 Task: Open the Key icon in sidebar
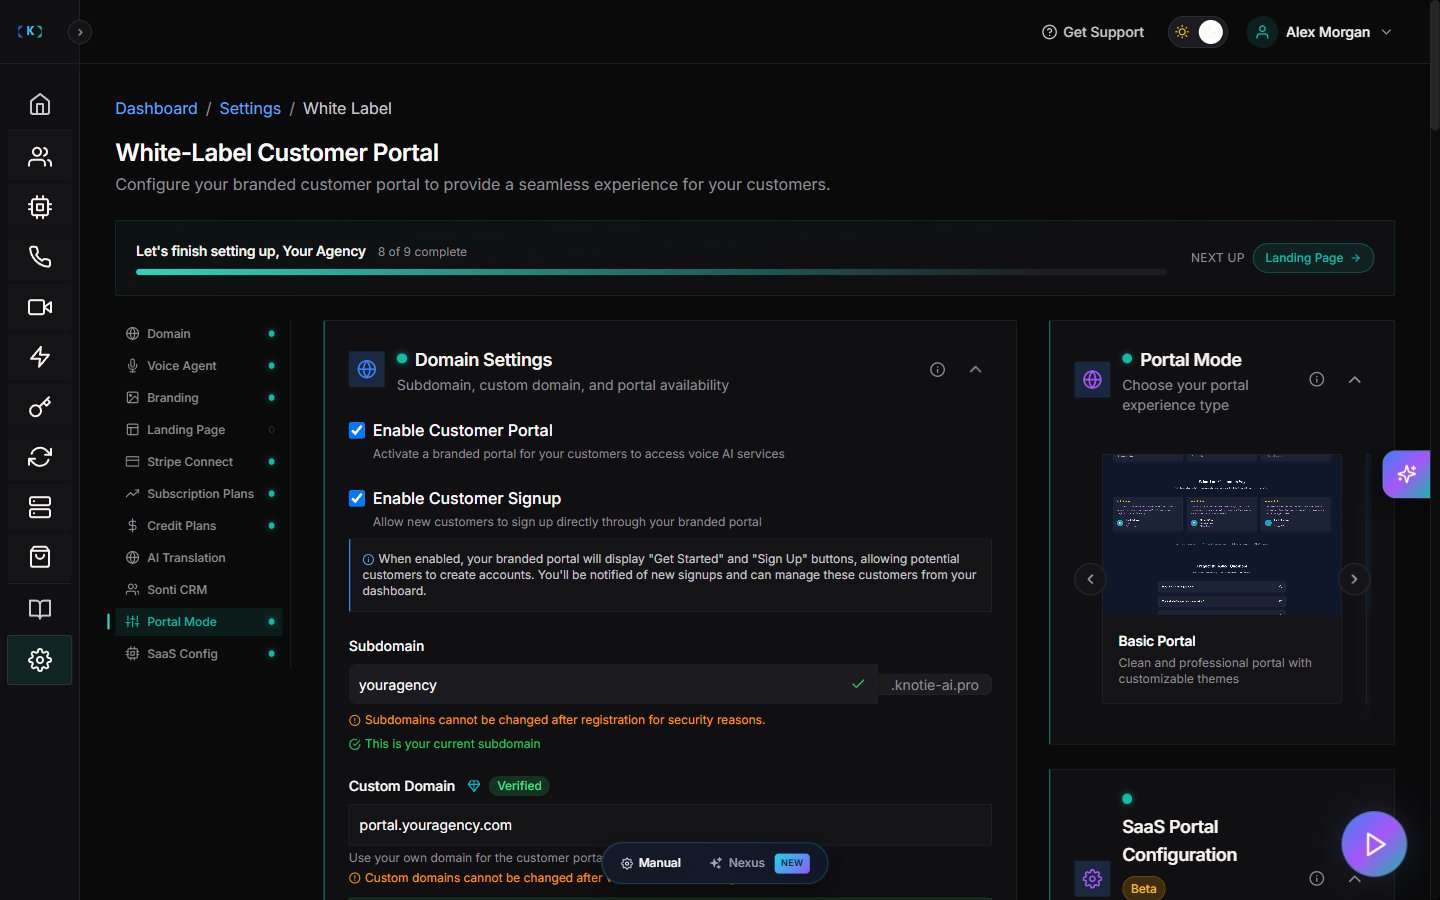click(x=40, y=407)
